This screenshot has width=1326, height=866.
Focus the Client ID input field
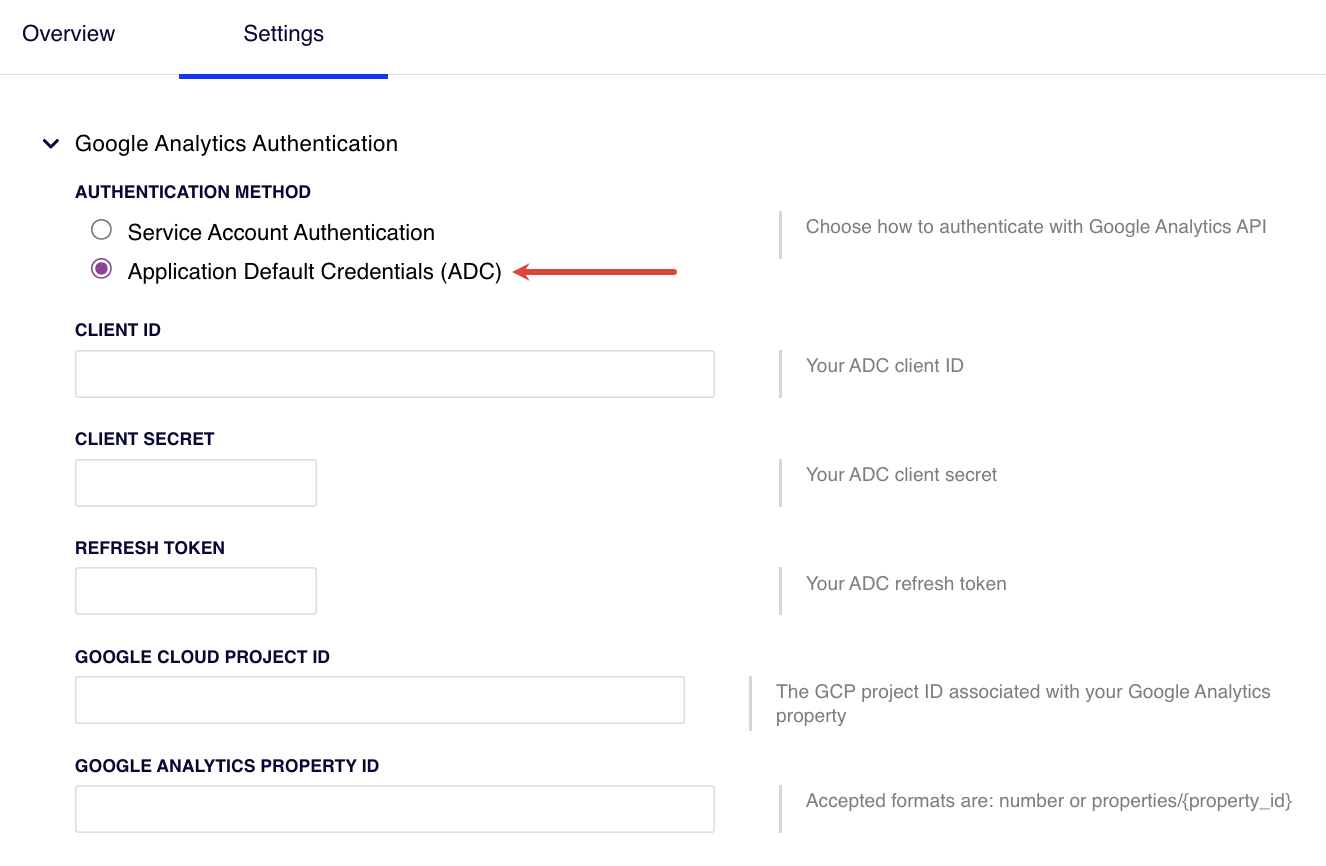click(394, 374)
